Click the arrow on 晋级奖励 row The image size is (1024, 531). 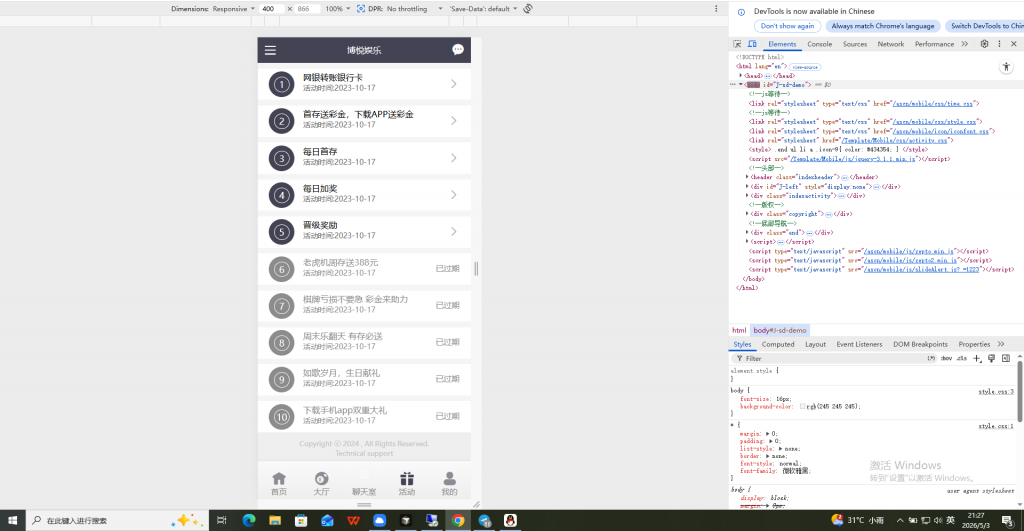pyautogui.click(x=453, y=231)
